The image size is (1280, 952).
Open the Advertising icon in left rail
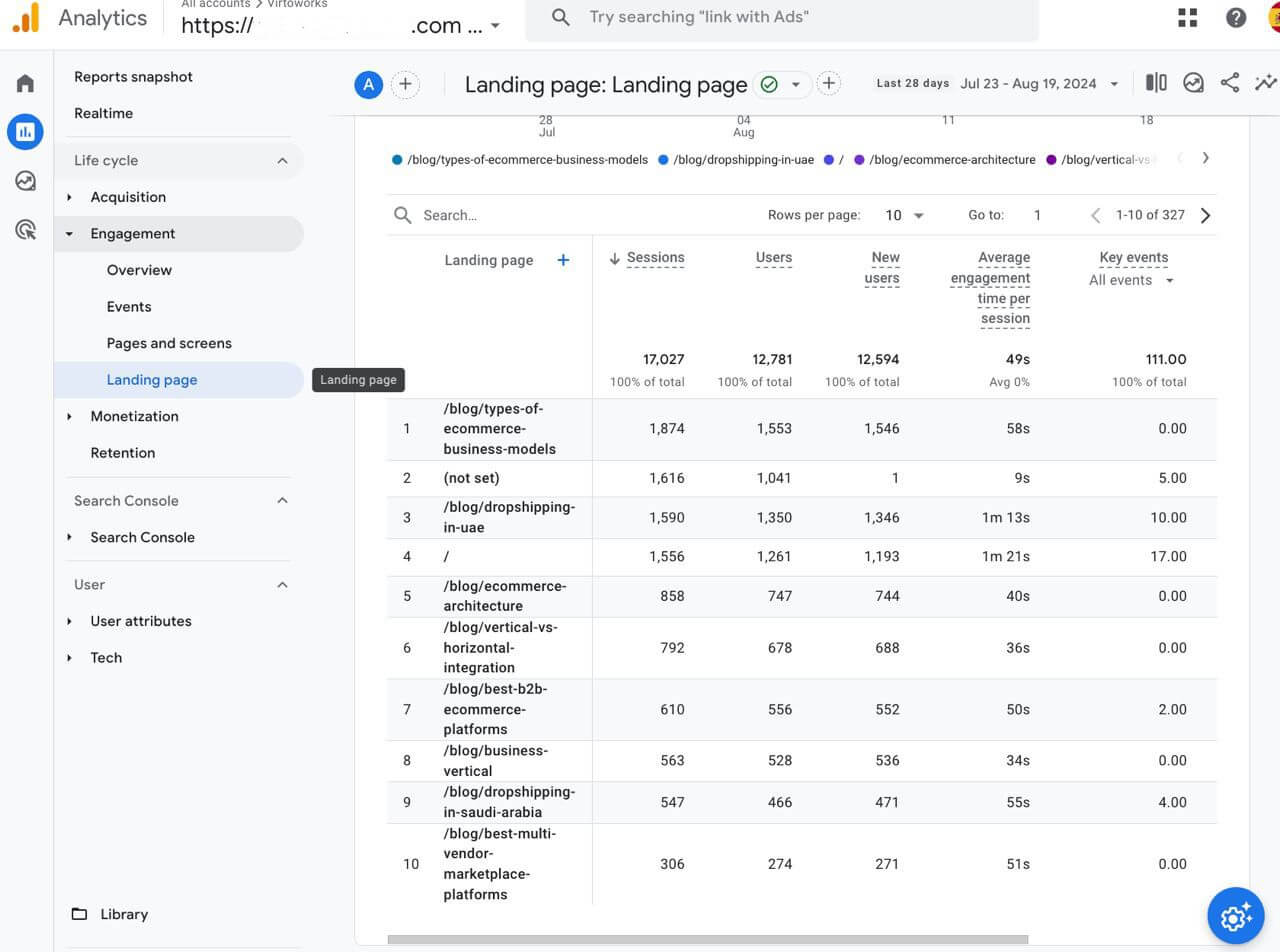coord(25,231)
